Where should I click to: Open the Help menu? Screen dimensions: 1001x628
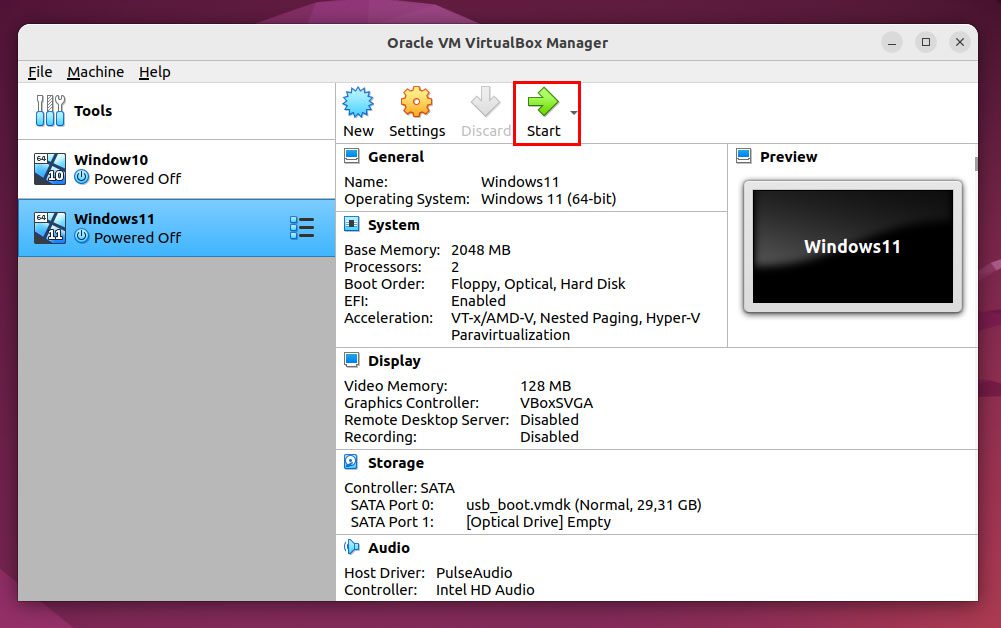tap(155, 72)
